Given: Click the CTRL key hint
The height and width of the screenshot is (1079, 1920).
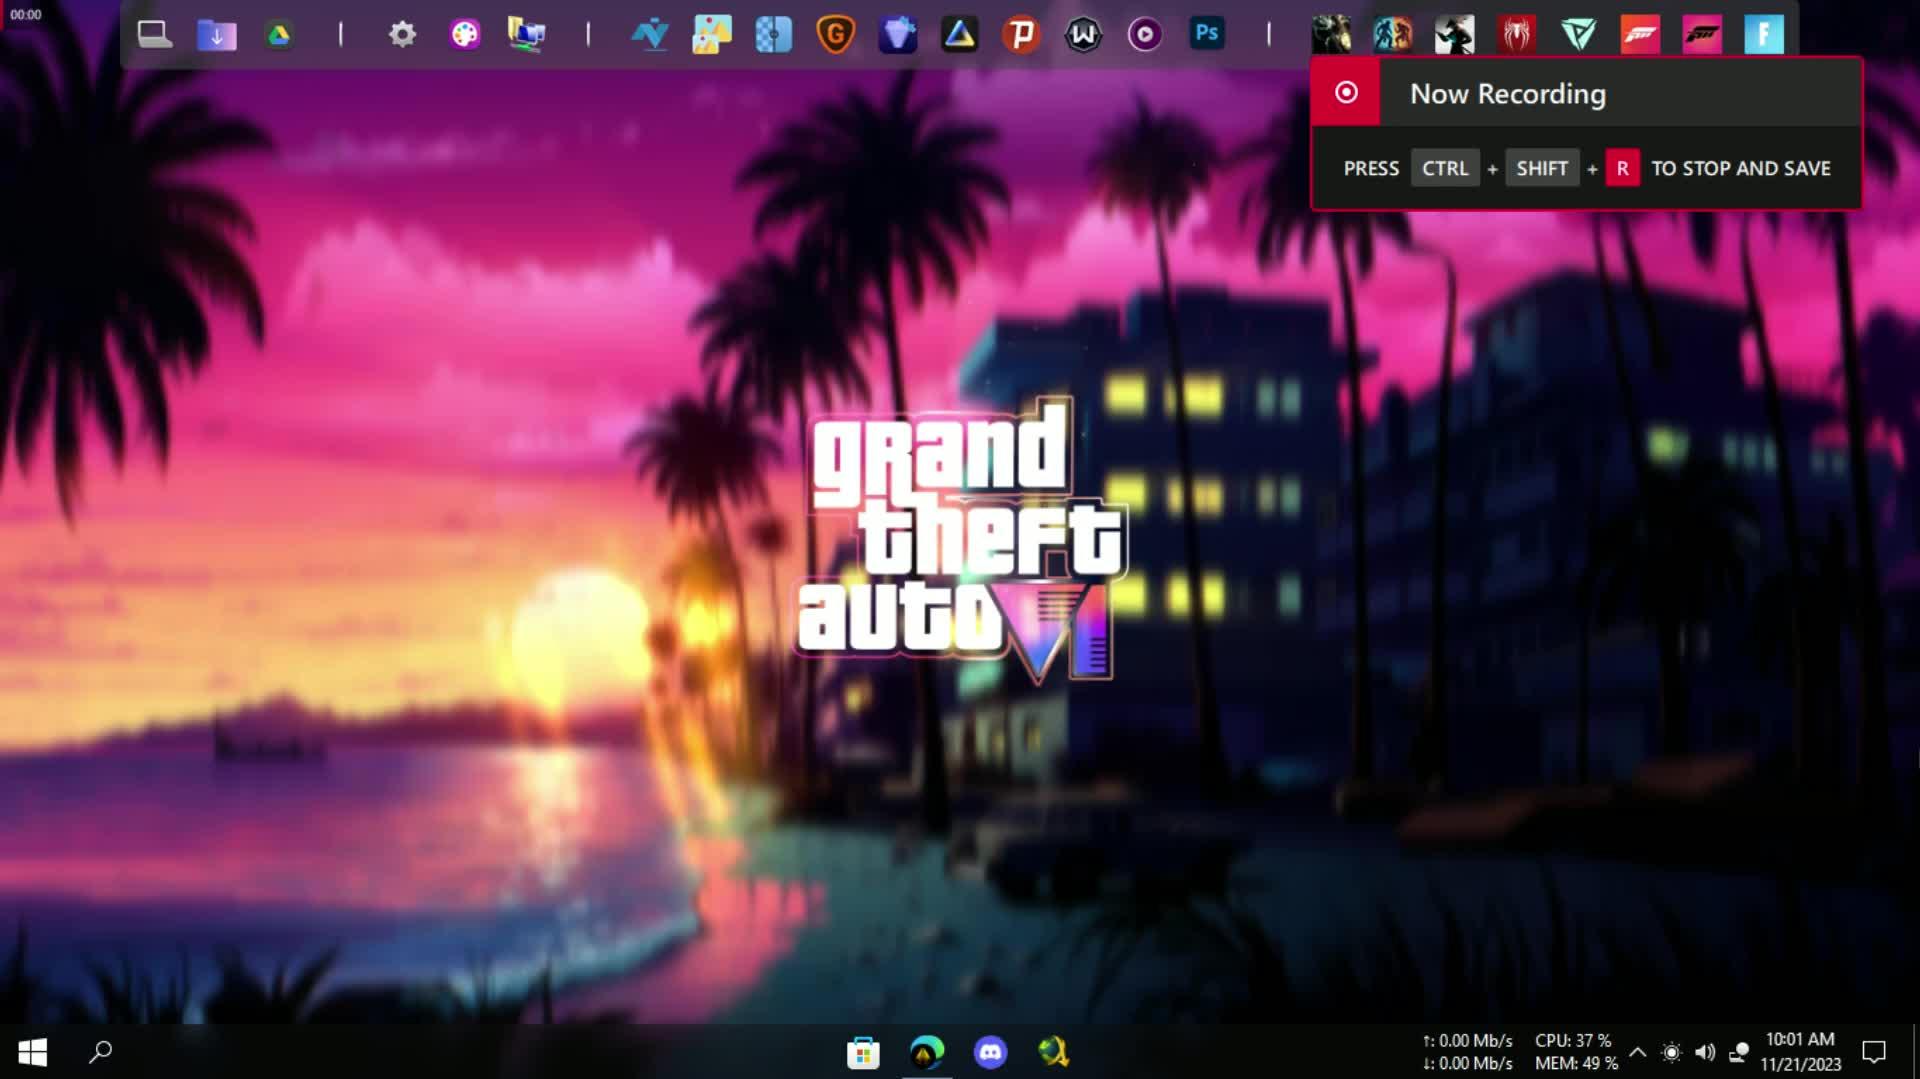Looking at the screenshot, I should 1445,168.
